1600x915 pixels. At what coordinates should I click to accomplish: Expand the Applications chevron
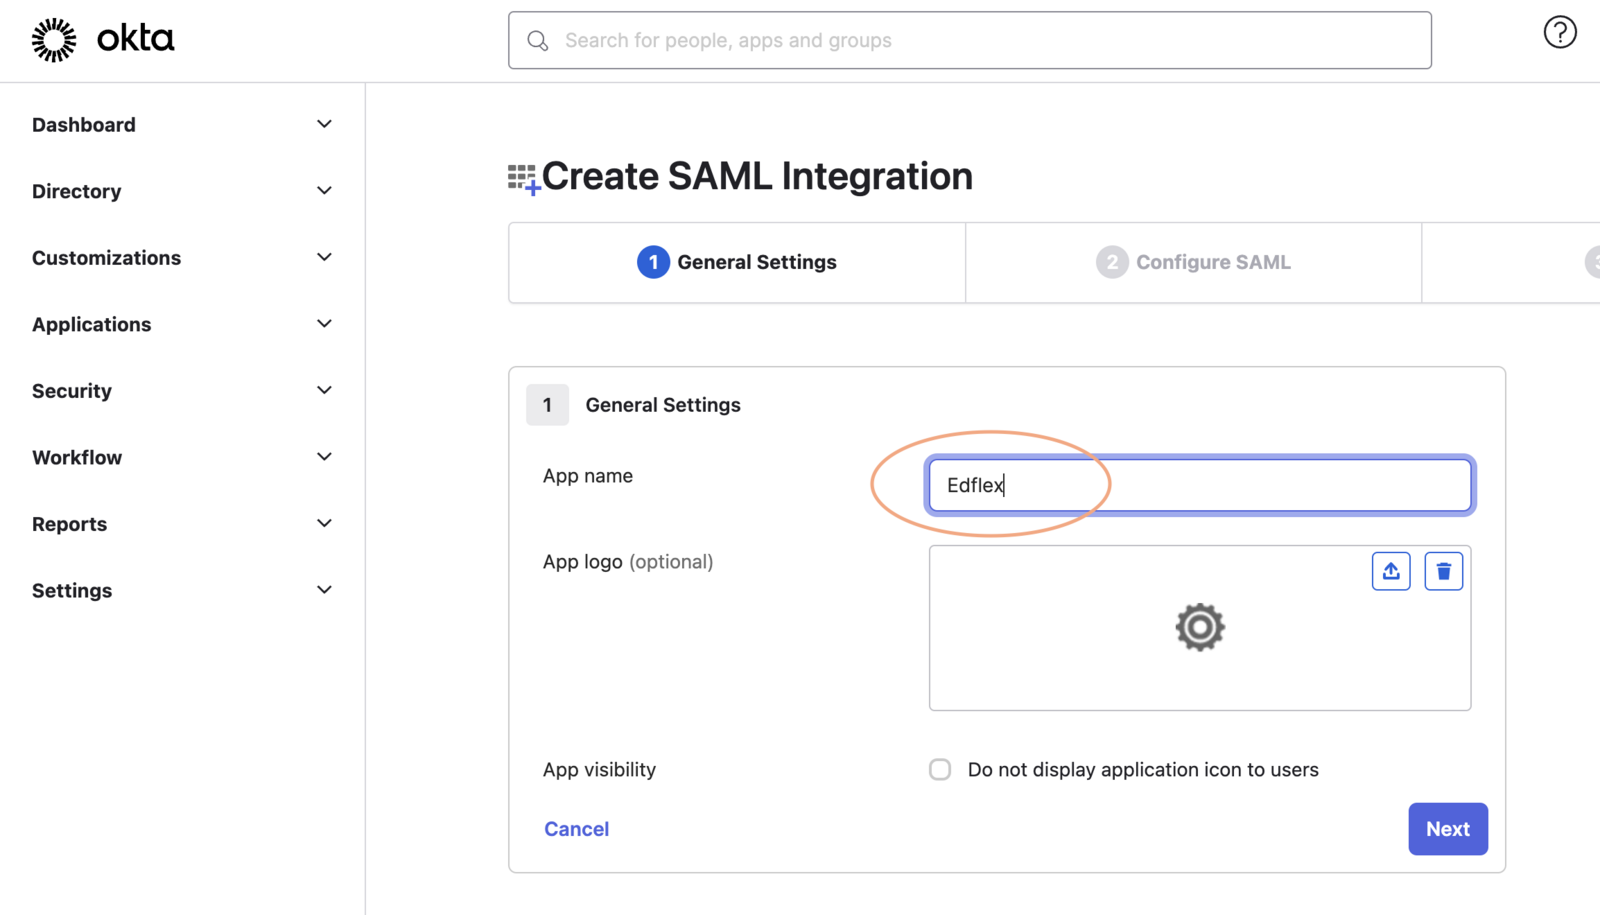point(324,323)
